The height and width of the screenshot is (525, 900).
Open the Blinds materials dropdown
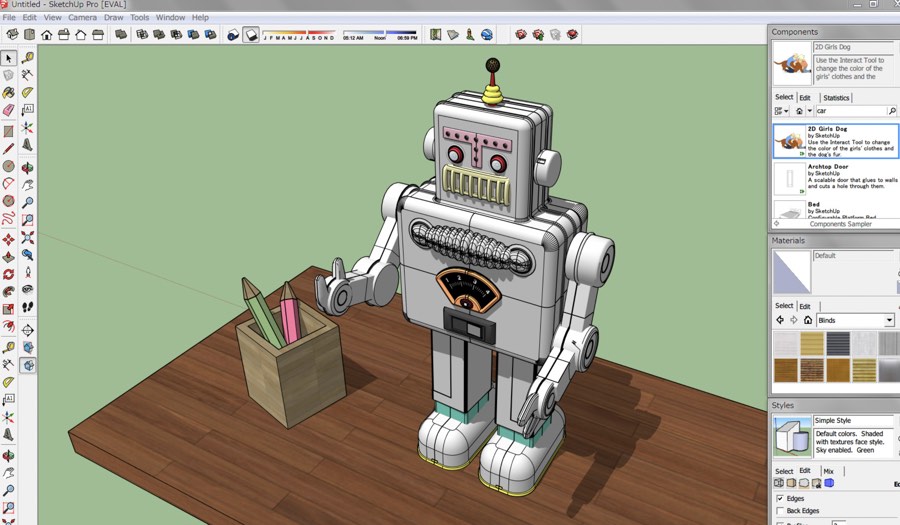889,320
